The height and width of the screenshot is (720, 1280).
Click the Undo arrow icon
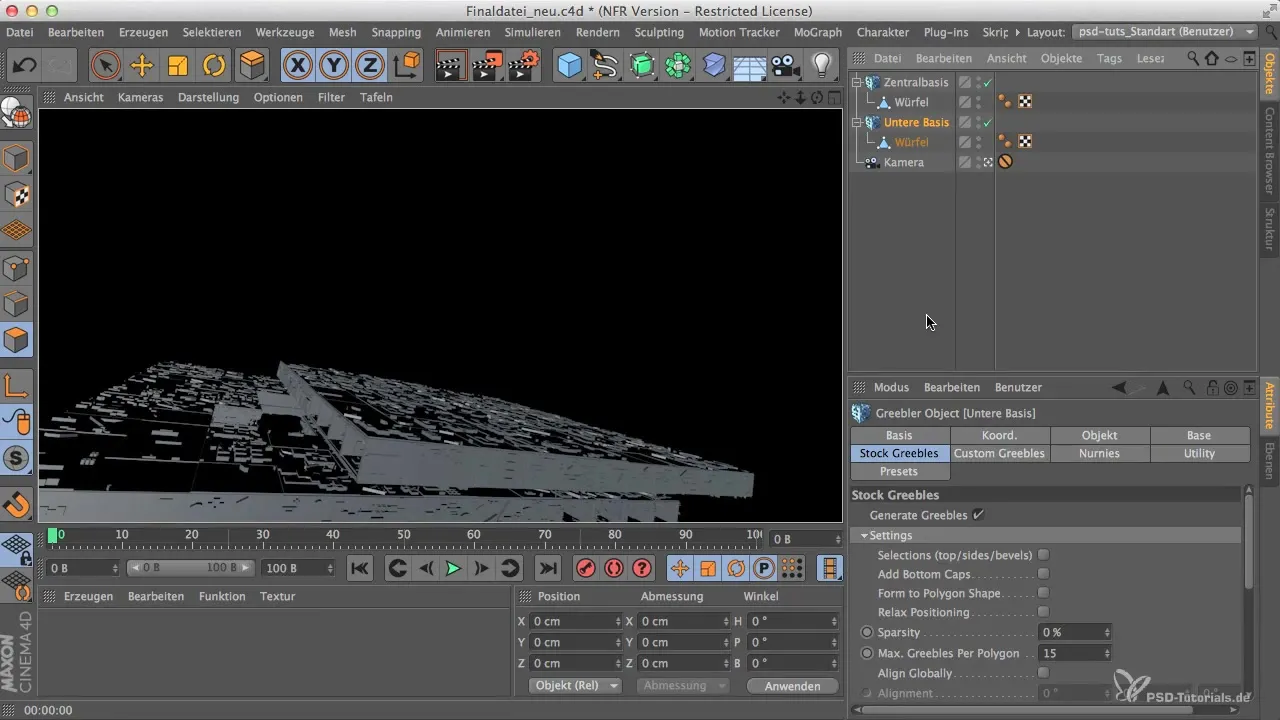click(25, 66)
